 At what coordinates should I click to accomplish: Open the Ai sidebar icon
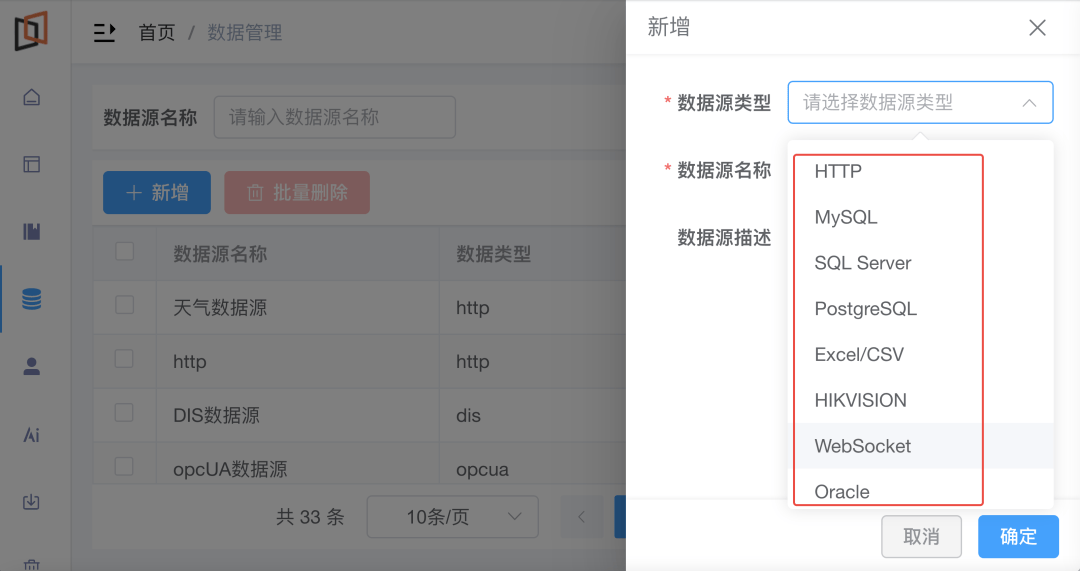pos(32,435)
